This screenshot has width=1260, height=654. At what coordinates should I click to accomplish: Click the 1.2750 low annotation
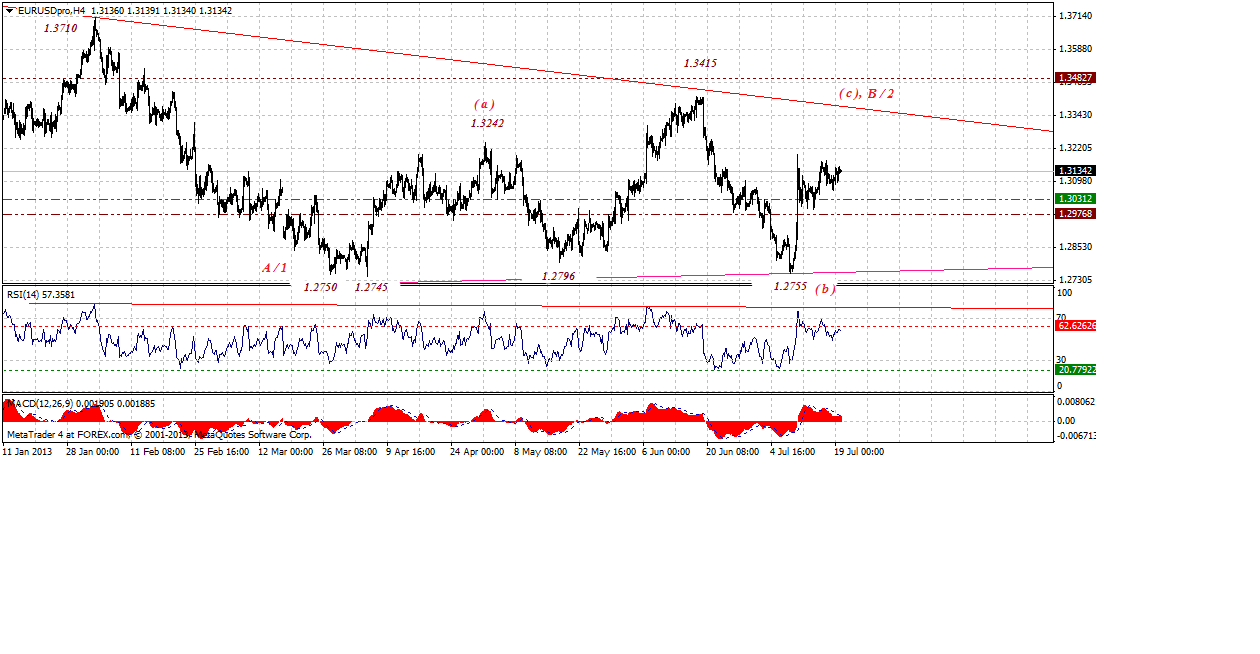pos(321,286)
